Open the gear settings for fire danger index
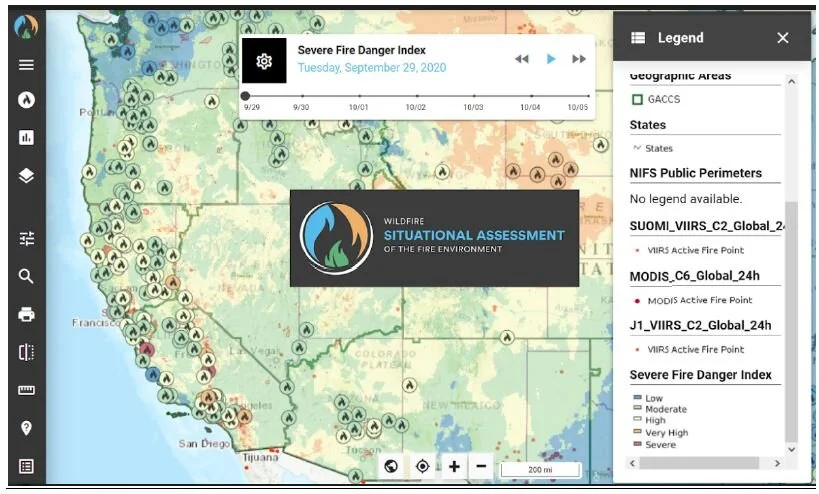Screen dimensions: 819x494 coord(264,61)
